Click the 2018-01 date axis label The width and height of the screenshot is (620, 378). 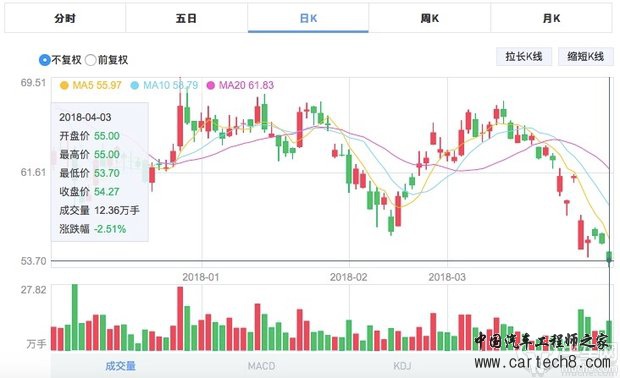click(x=200, y=277)
